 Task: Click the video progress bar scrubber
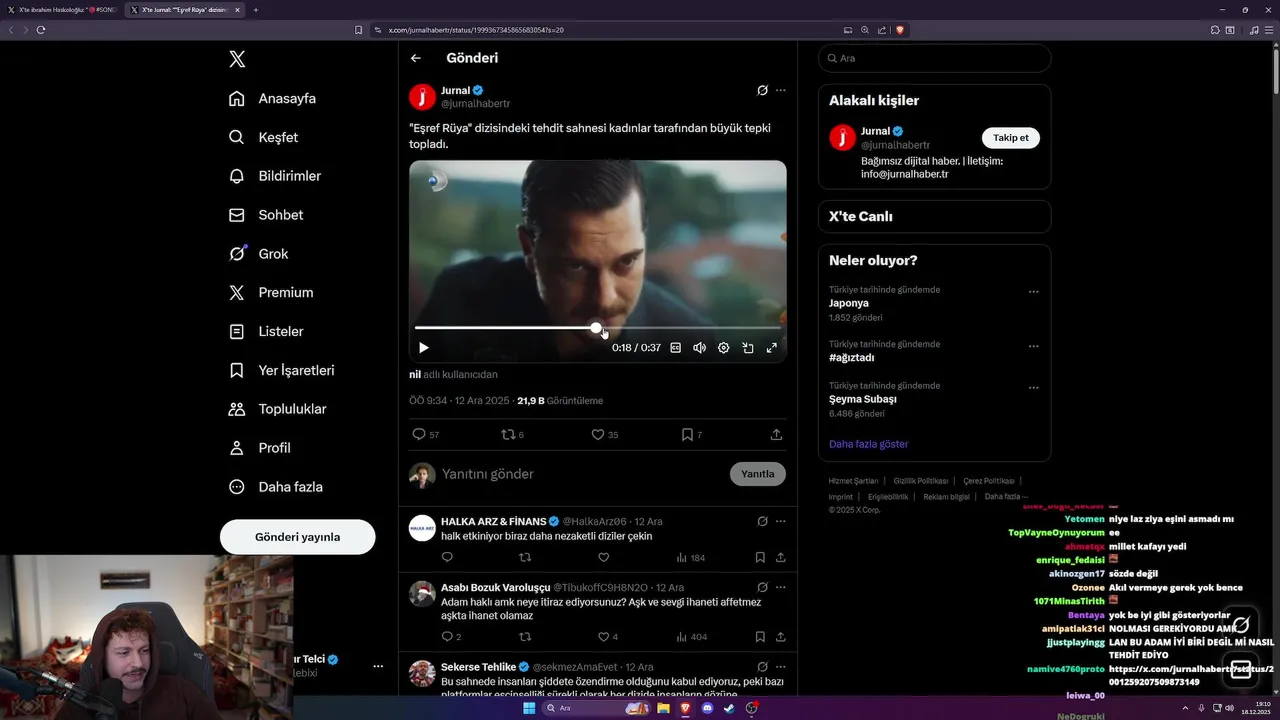[x=596, y=328]
